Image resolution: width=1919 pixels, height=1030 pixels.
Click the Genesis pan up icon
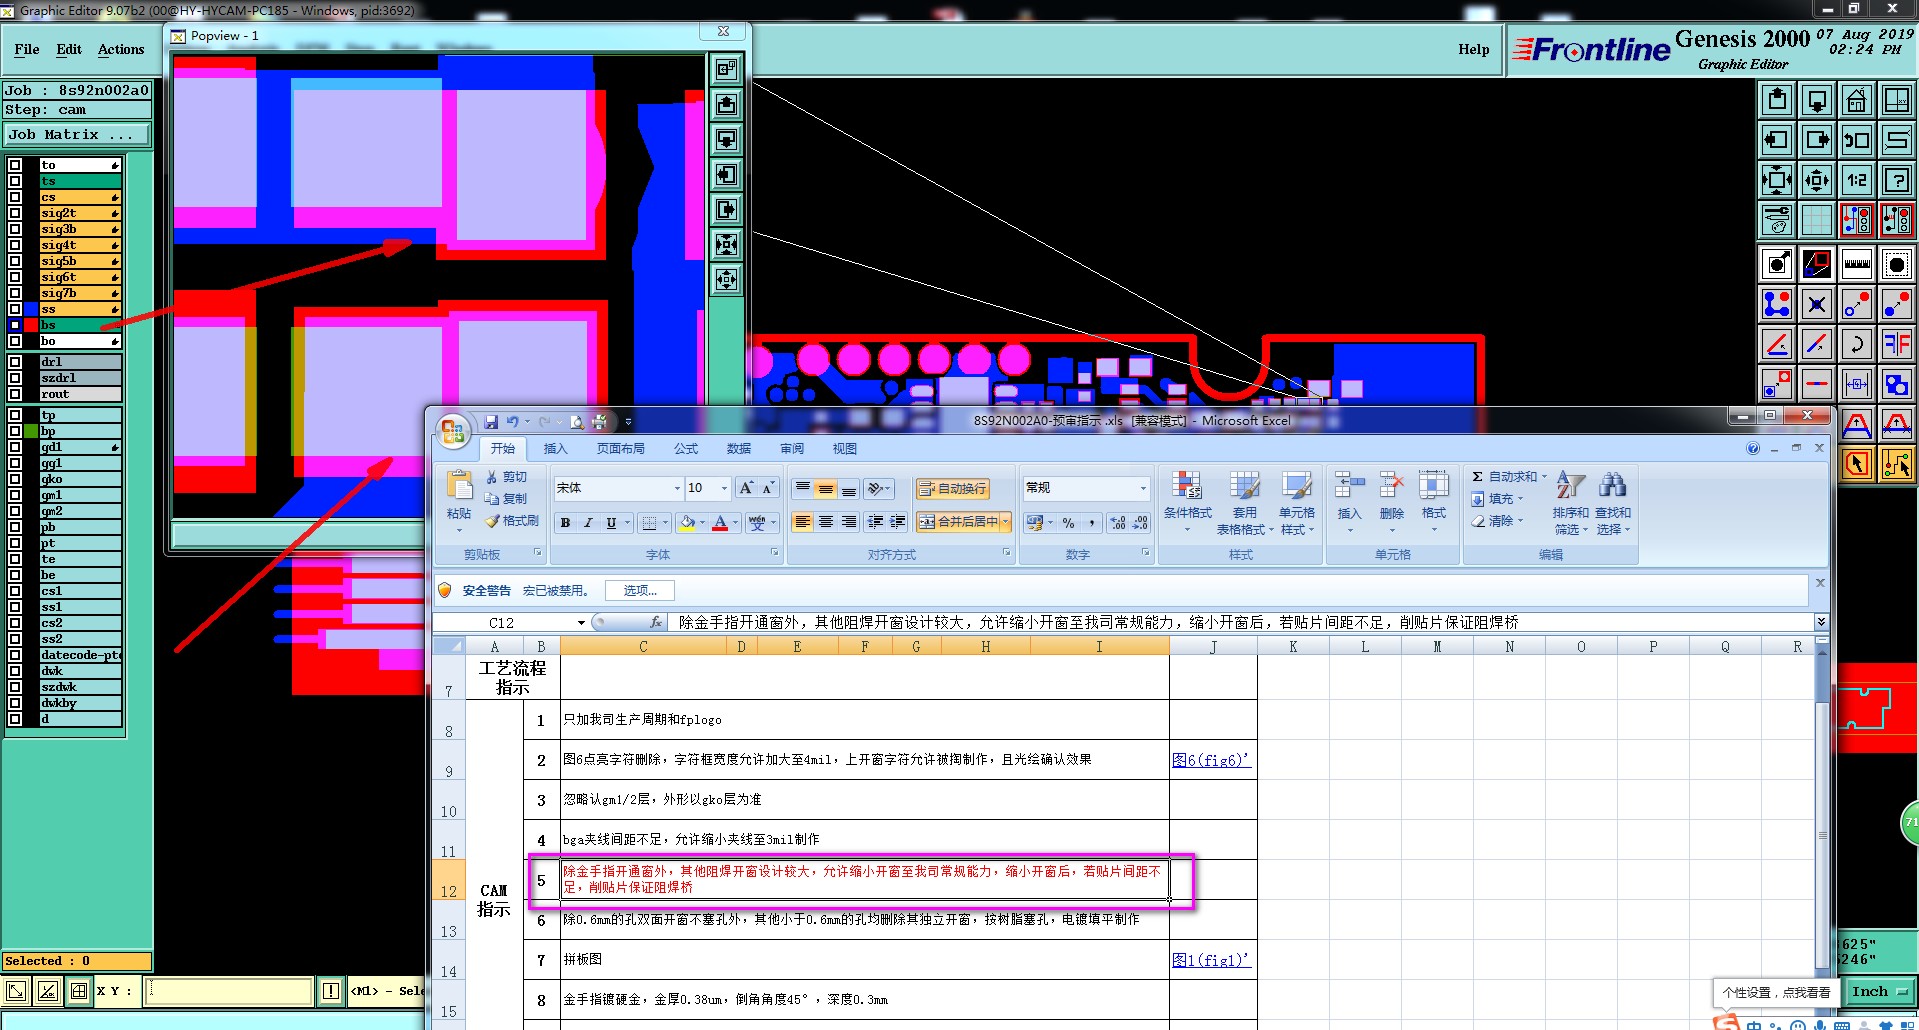pos(1777,100)
